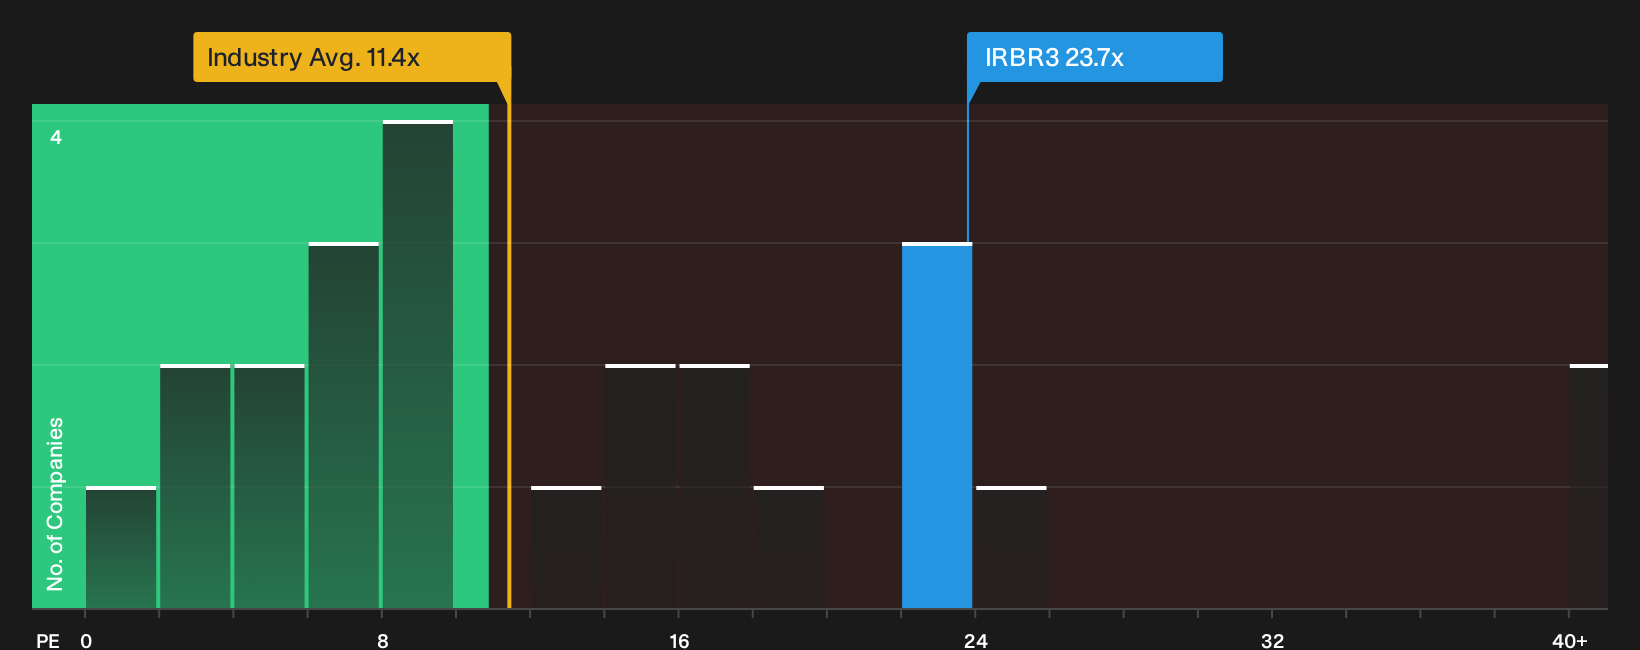Click the PE axis title
This screenshot has height=650, width=1640.
[x=48, y=640]
